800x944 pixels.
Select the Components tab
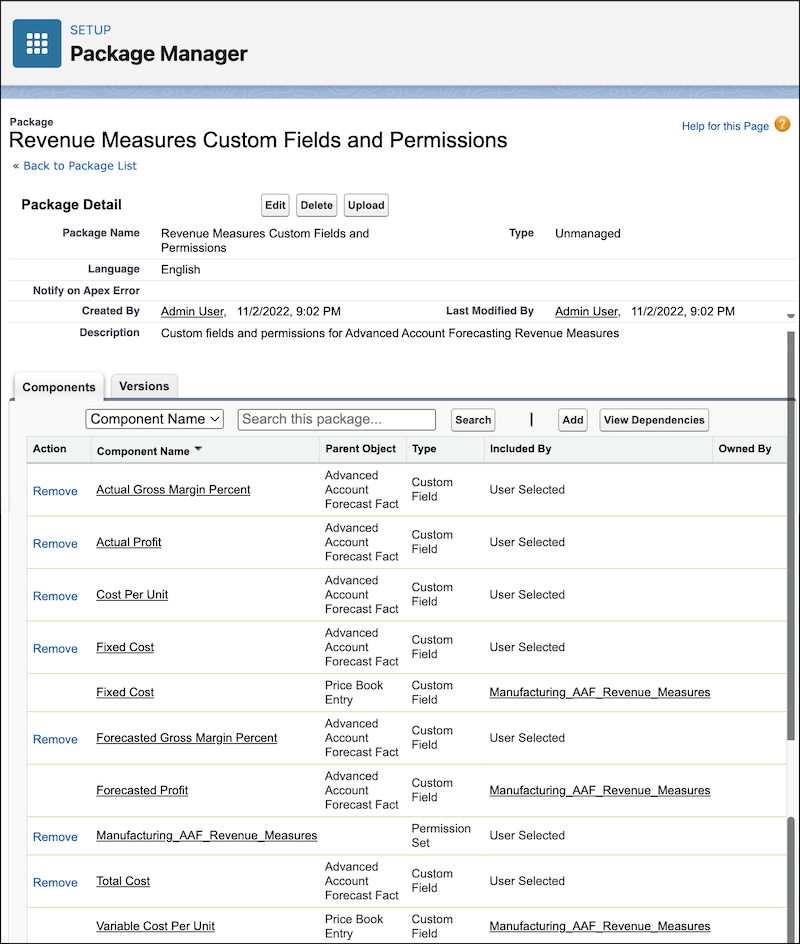[x=58, y=387]
